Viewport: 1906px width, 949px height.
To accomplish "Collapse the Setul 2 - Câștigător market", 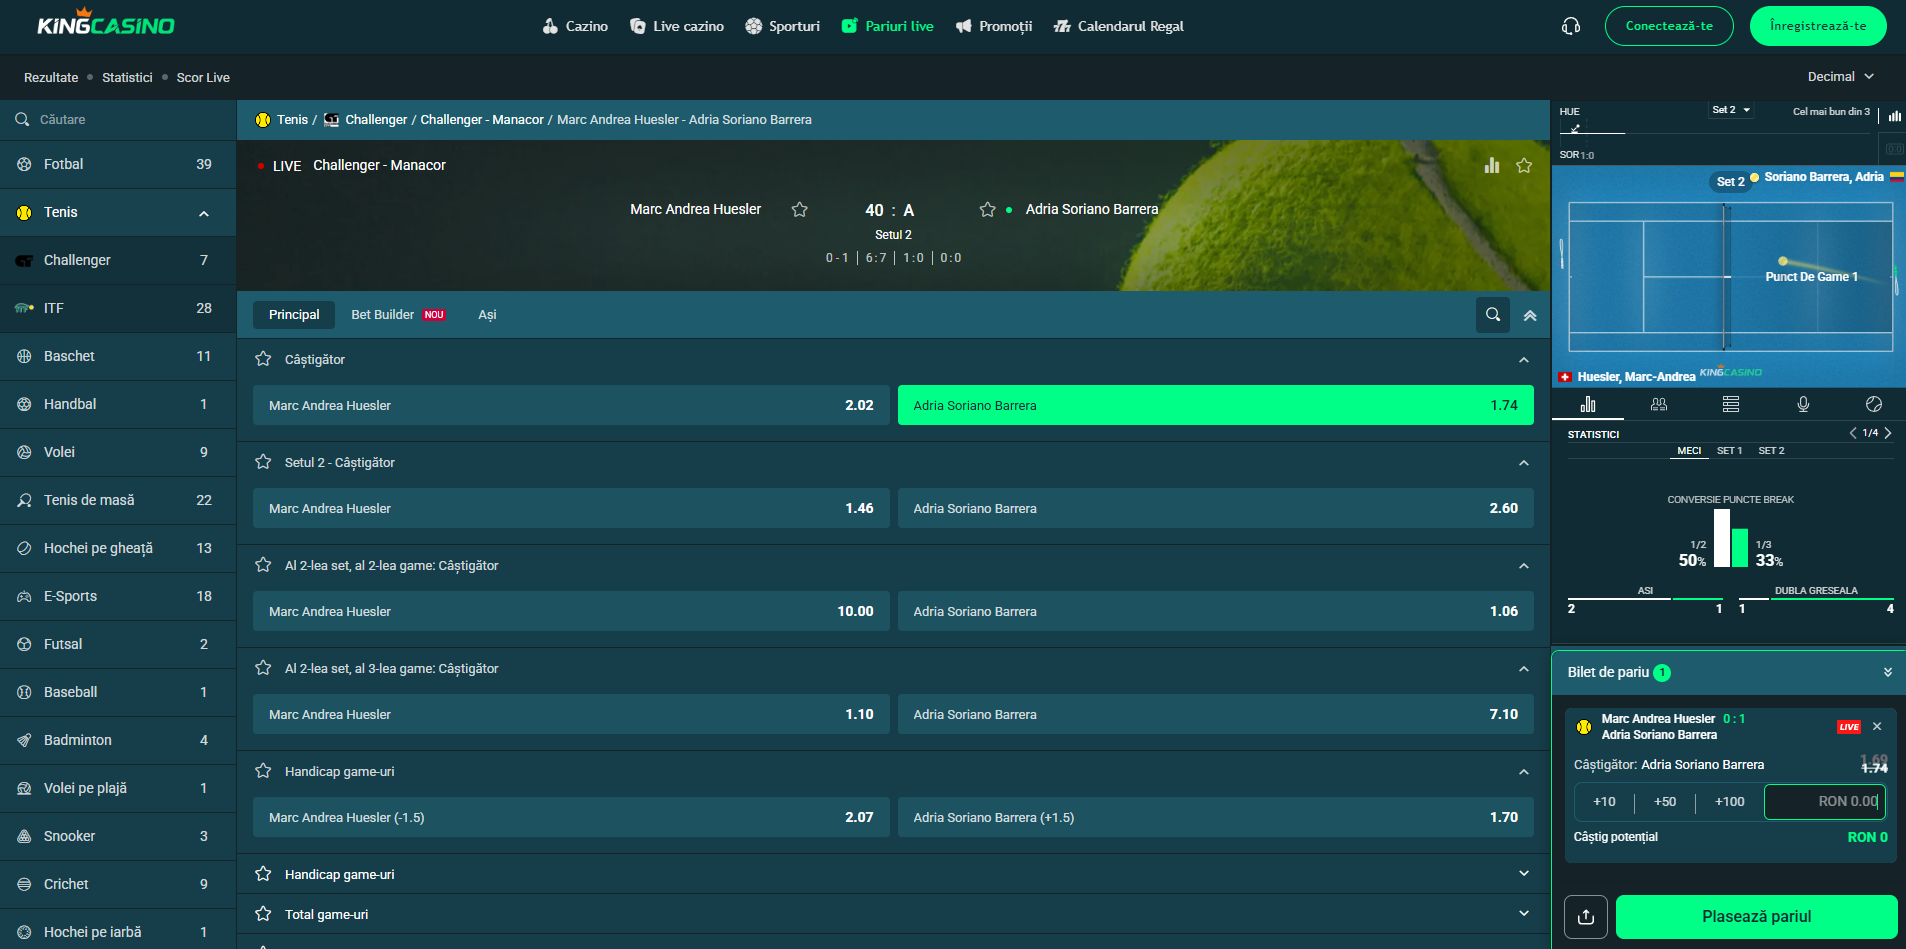I will (1524, 463).
